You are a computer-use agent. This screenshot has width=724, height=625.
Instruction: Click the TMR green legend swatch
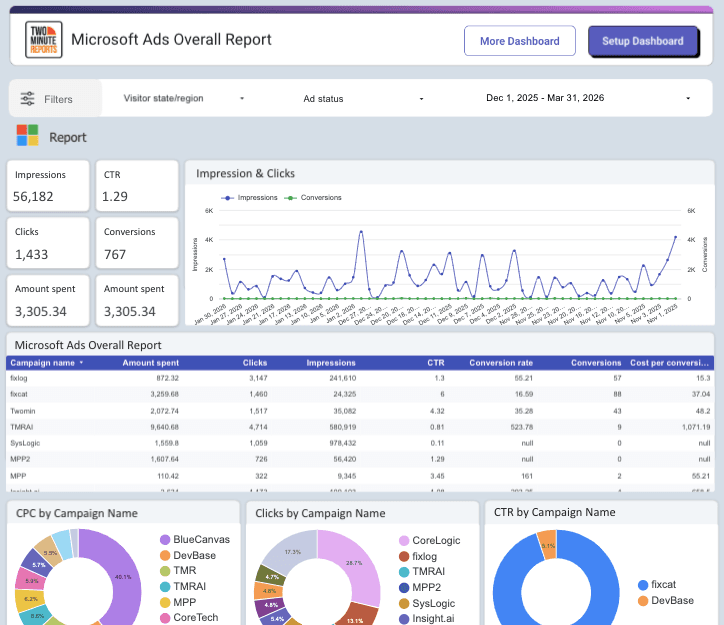coord(165,571)
